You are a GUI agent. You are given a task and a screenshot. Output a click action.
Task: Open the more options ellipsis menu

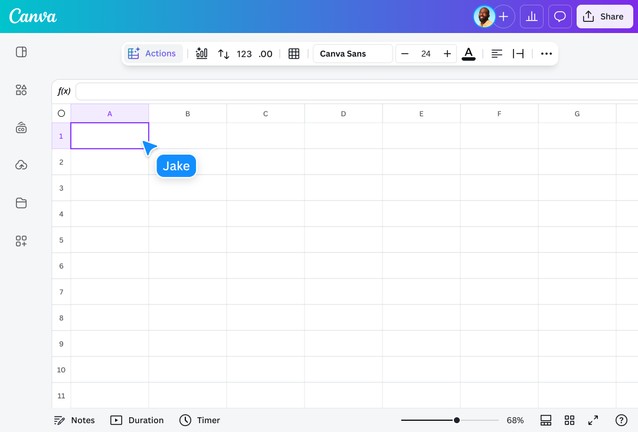click(x=546, y=54)
